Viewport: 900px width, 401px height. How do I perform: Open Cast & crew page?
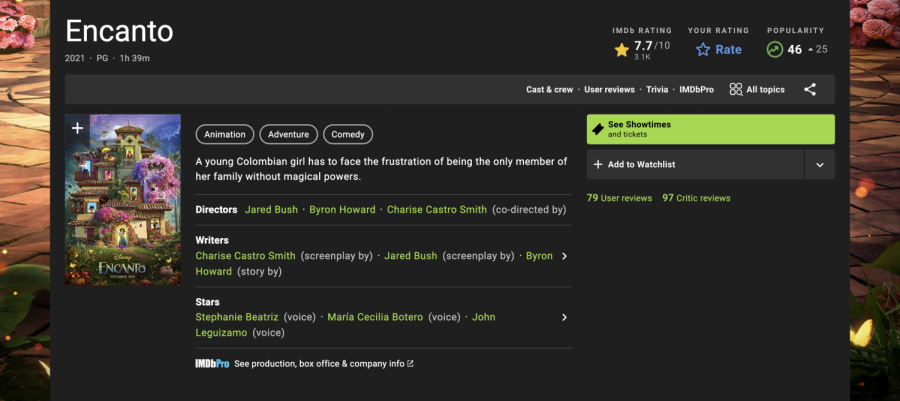(x=549, y=89)
